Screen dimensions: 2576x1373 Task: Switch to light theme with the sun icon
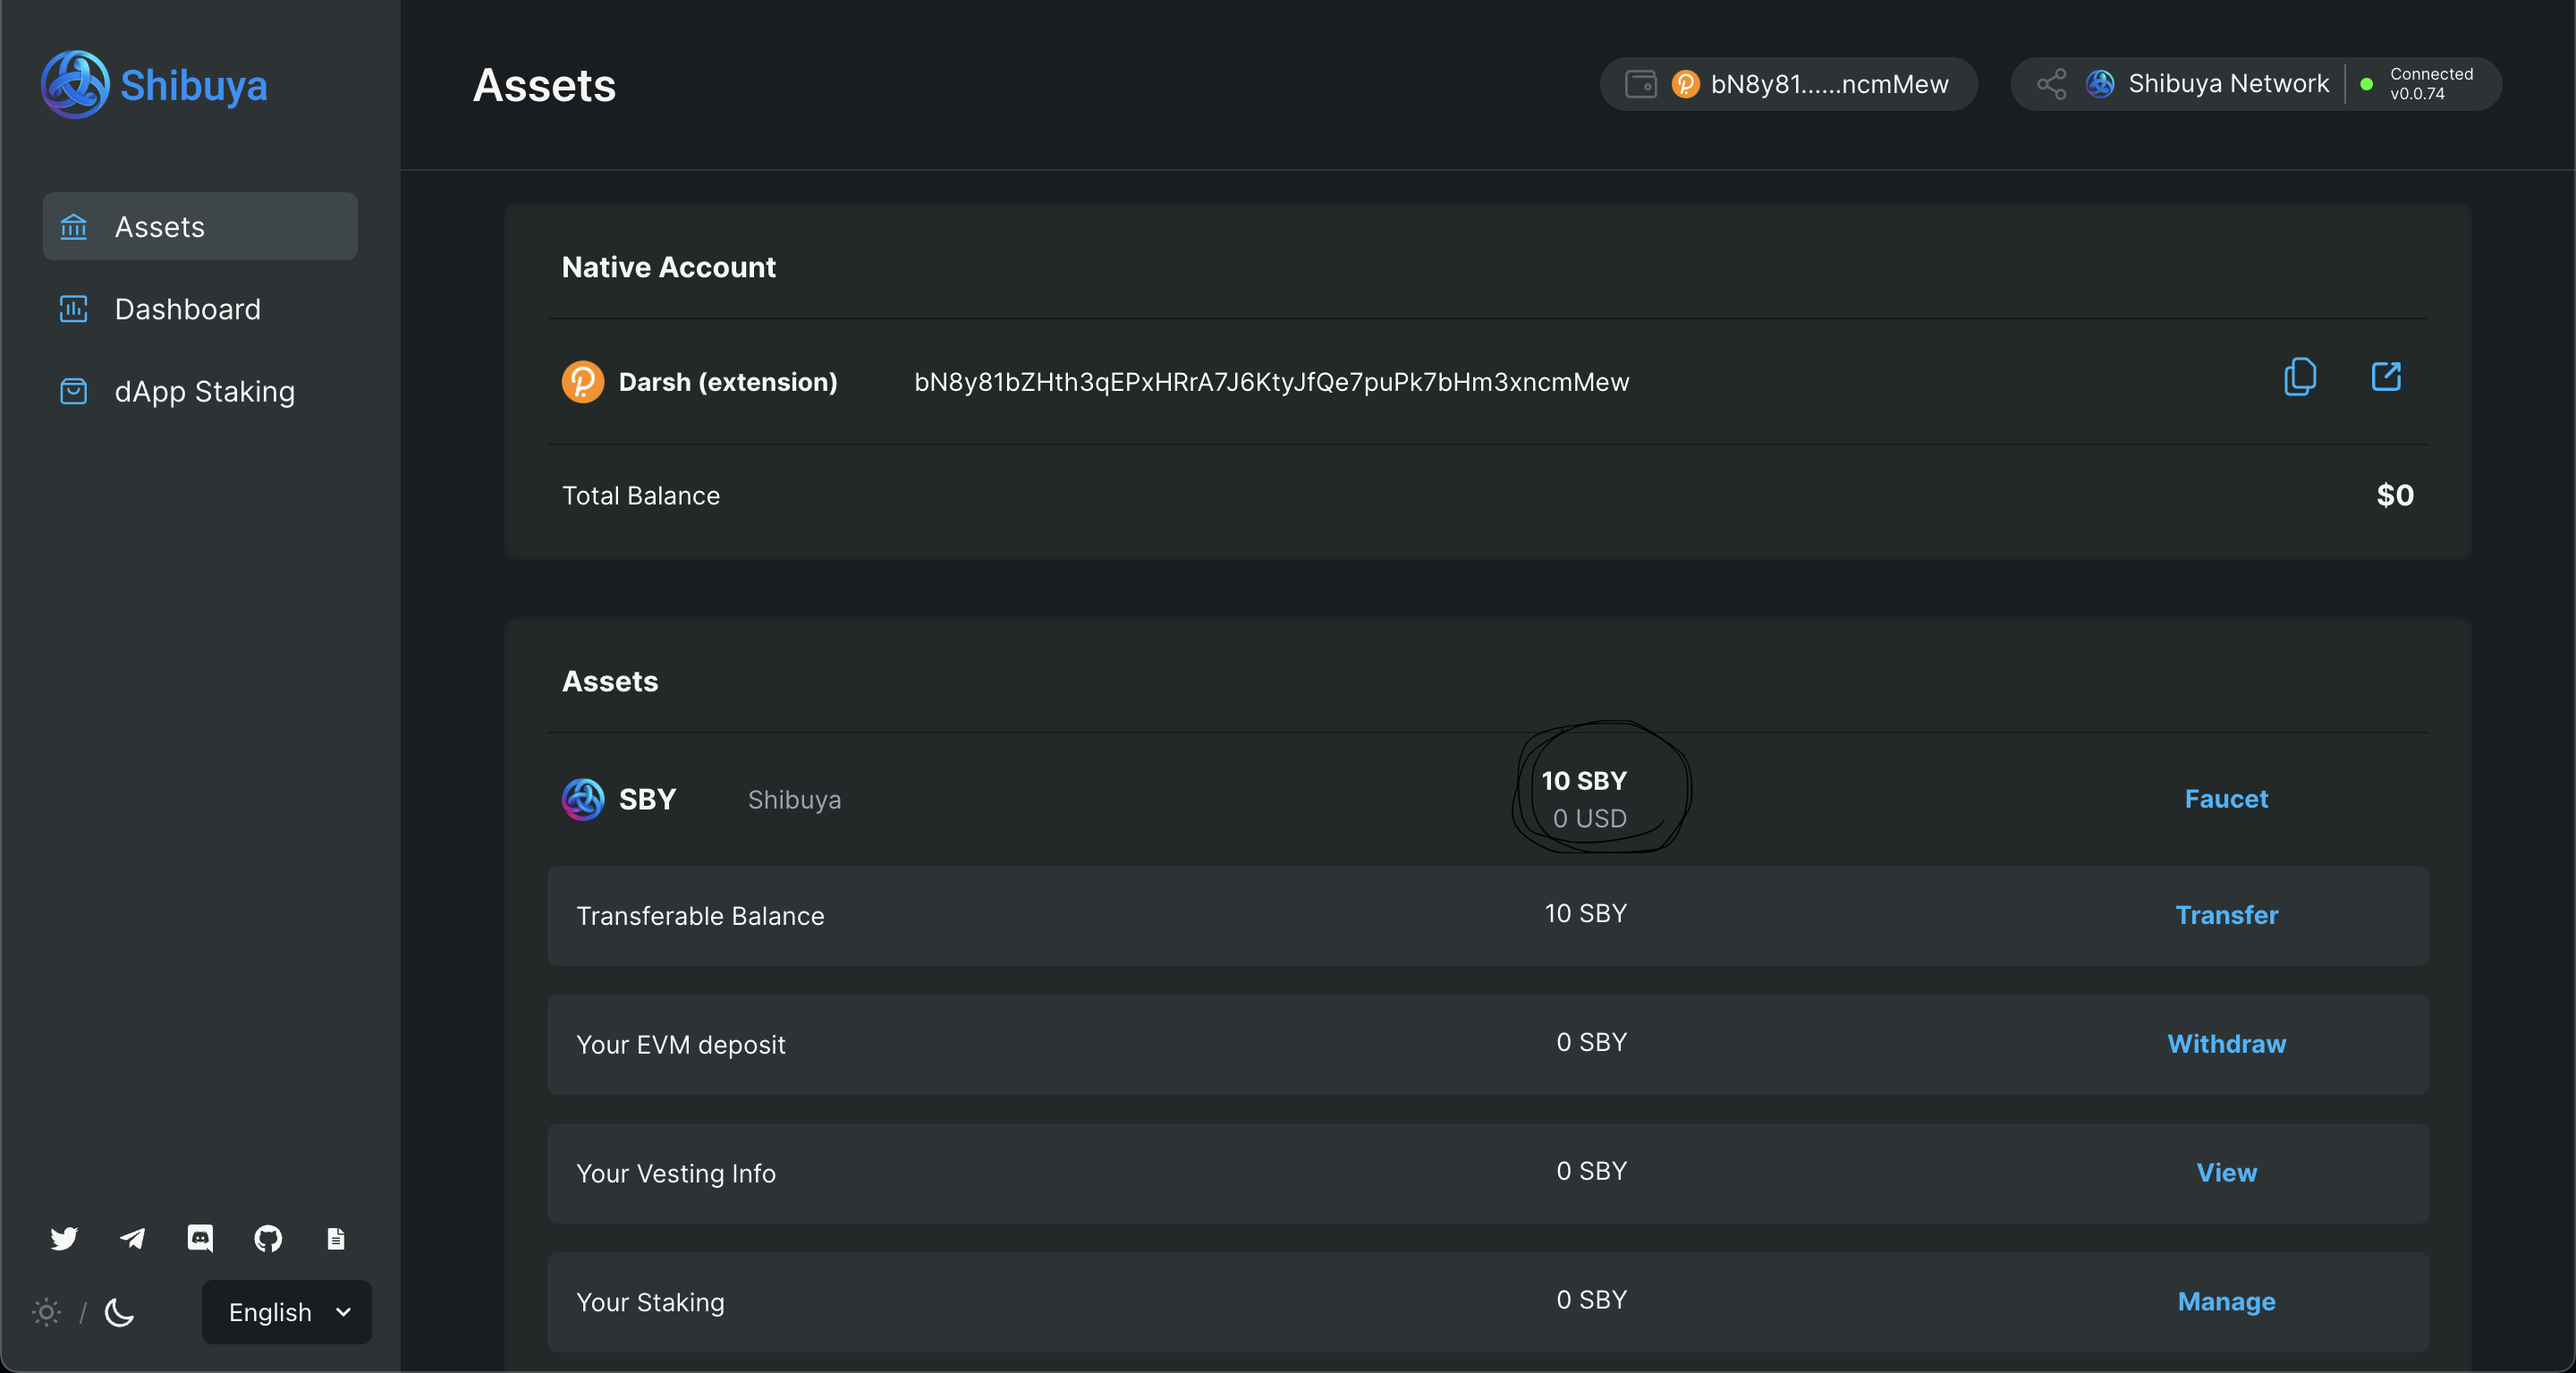[x=46, y=1312]
